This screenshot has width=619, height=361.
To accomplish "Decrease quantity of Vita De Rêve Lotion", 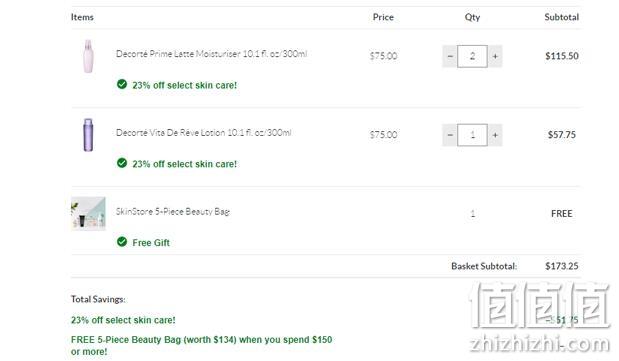I will (x=450, y=135).
